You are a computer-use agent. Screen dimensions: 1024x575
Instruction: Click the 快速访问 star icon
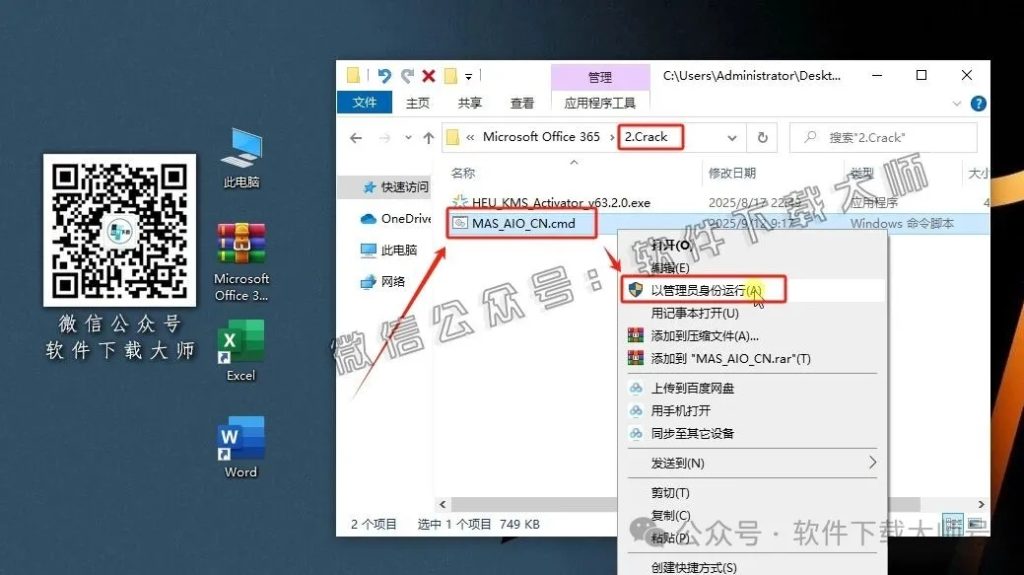[x=370, y=188]
